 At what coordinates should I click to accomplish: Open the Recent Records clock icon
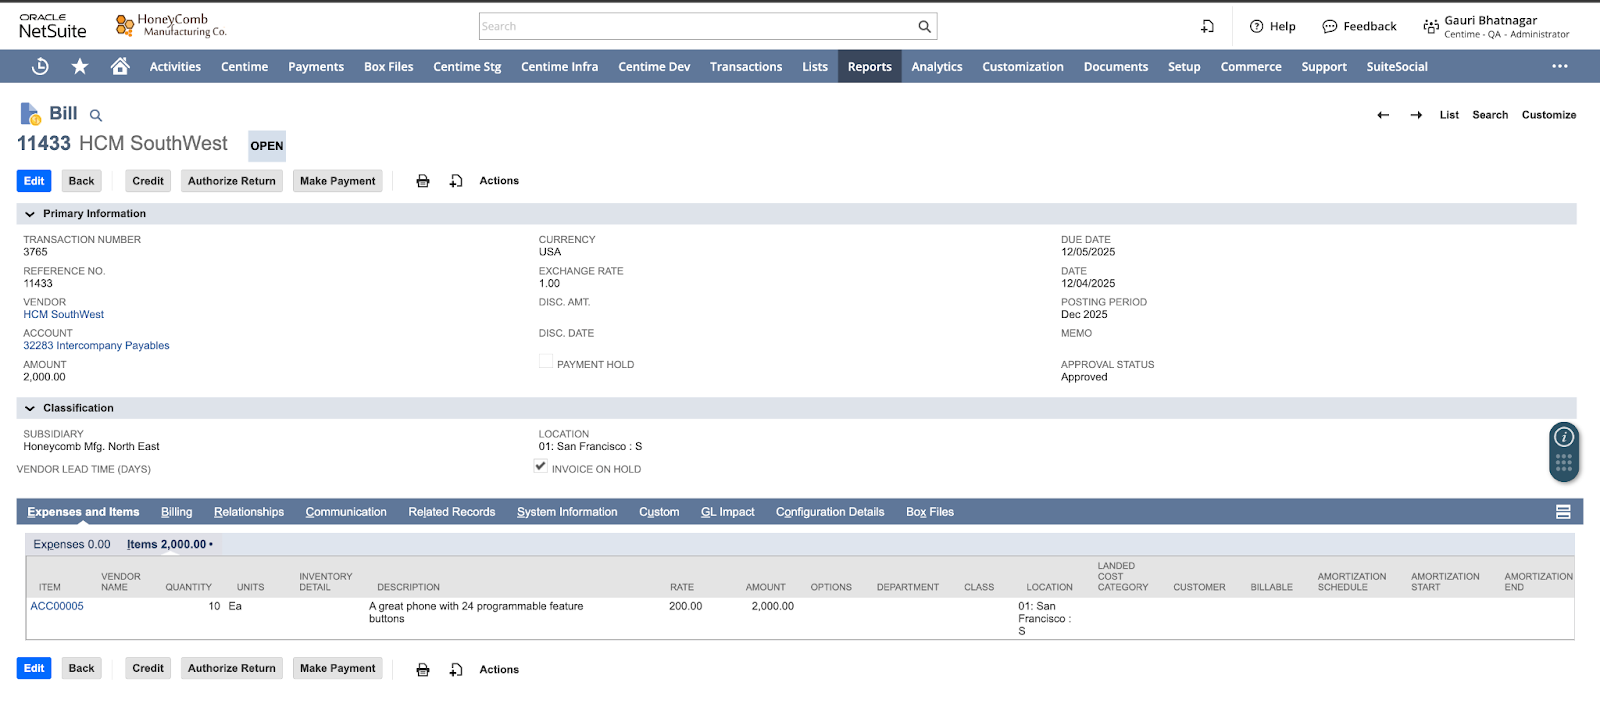[x=40, y=66]
